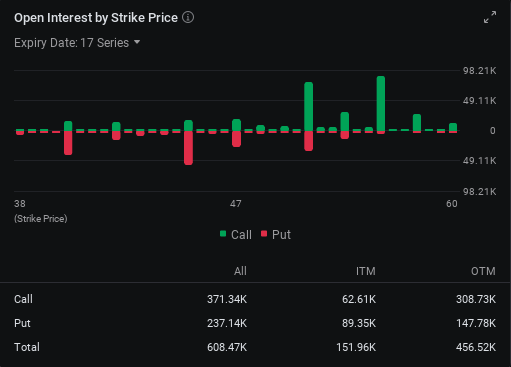Click the strike price axis label 38

point(20,204)
